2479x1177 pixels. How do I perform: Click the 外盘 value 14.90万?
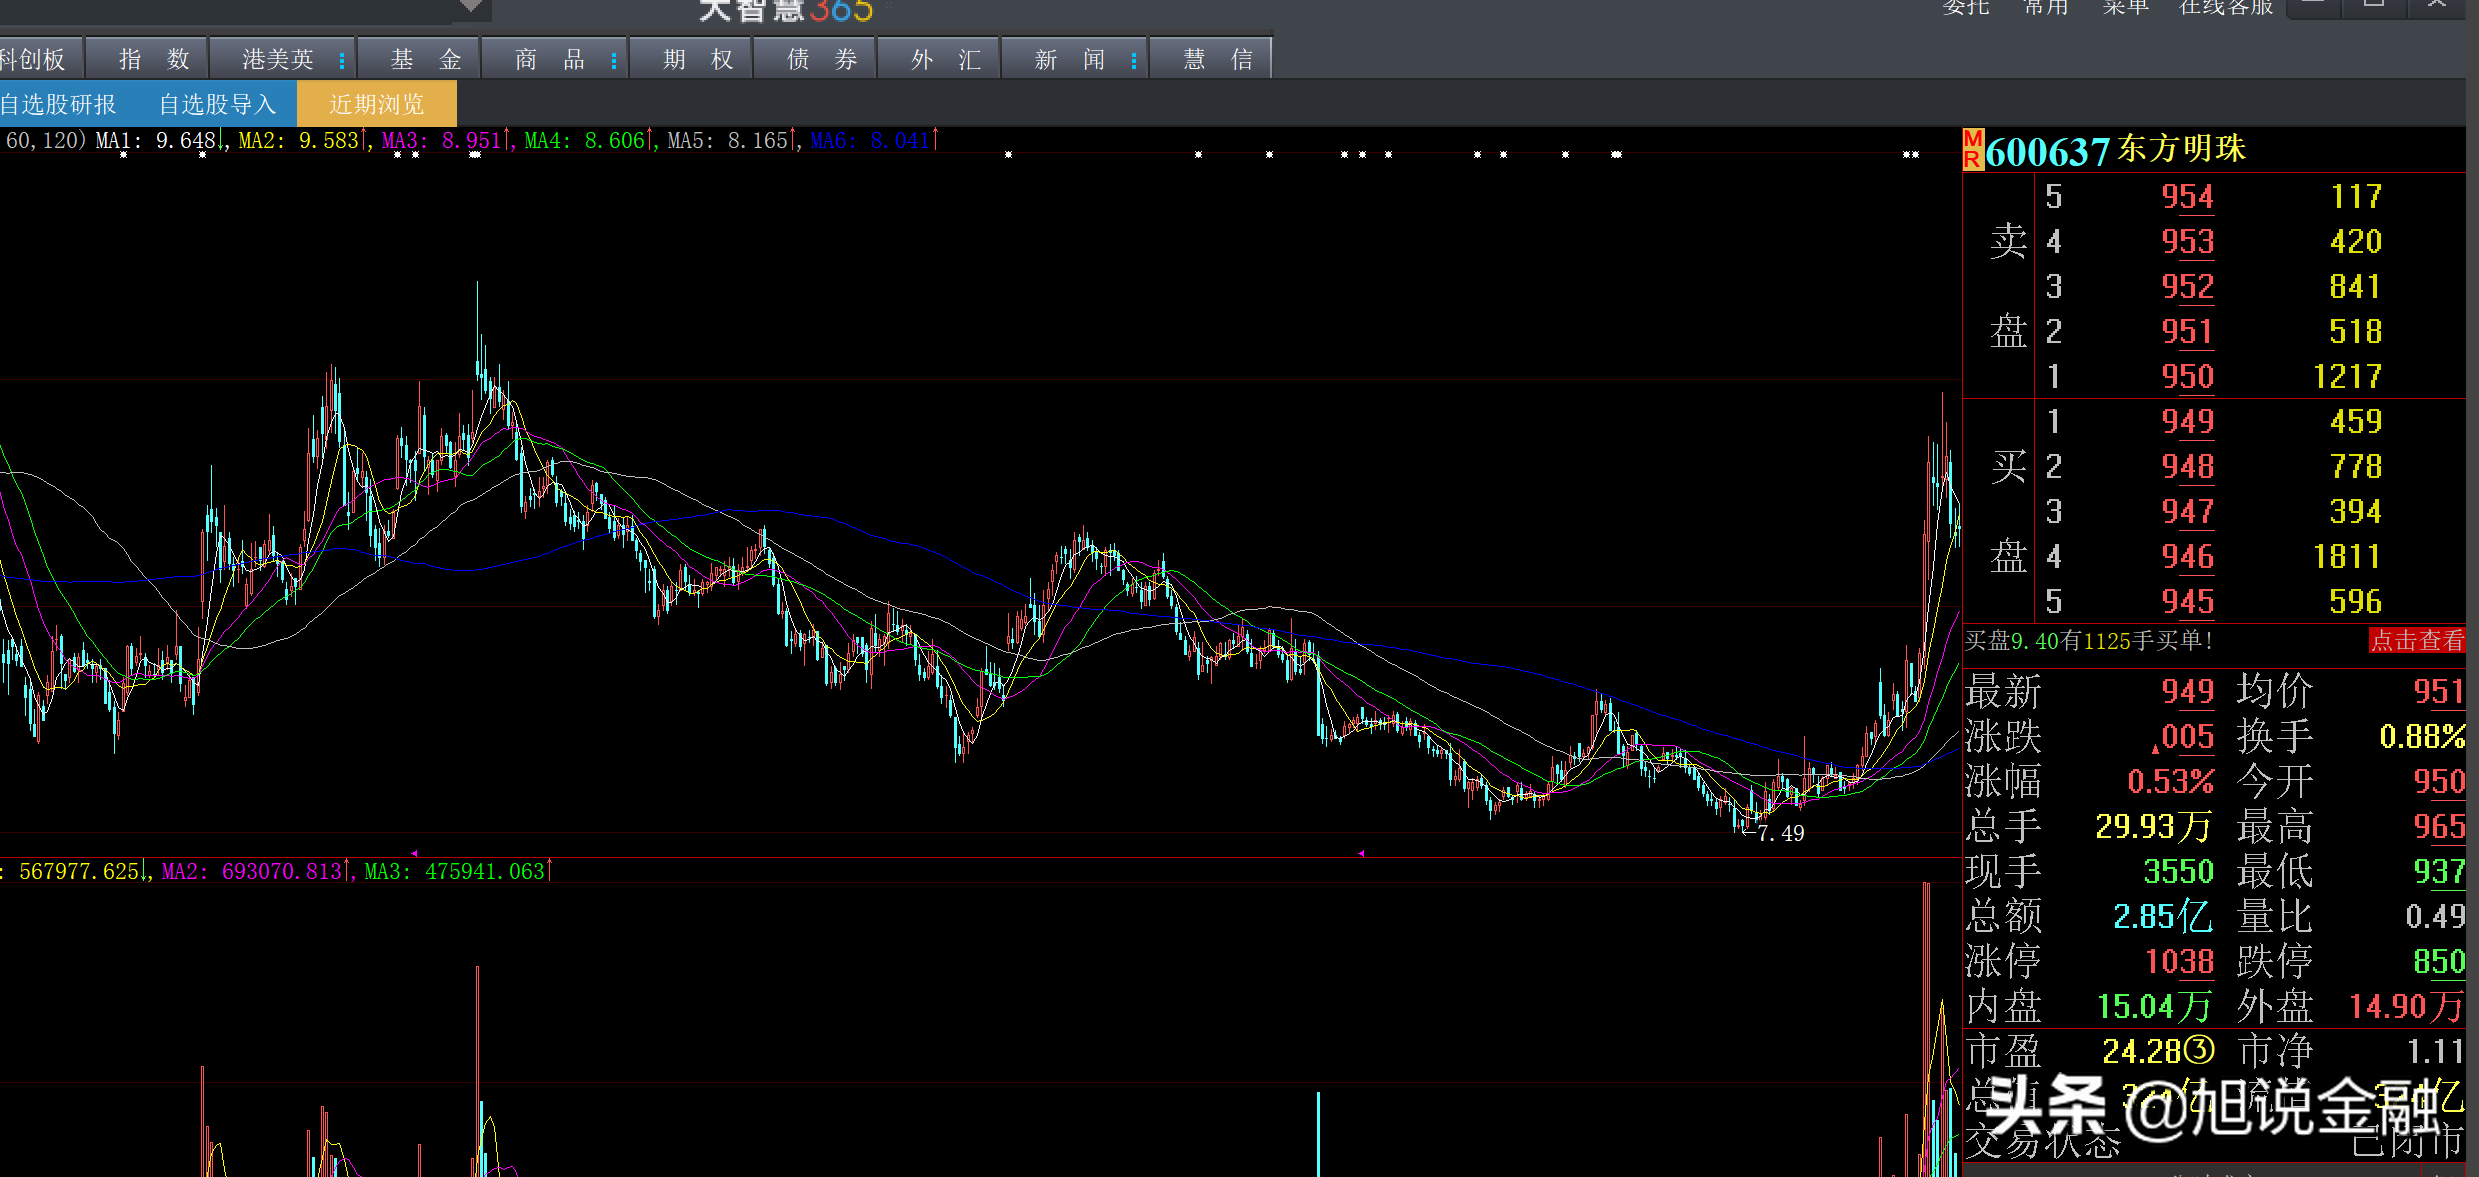2406,1006
